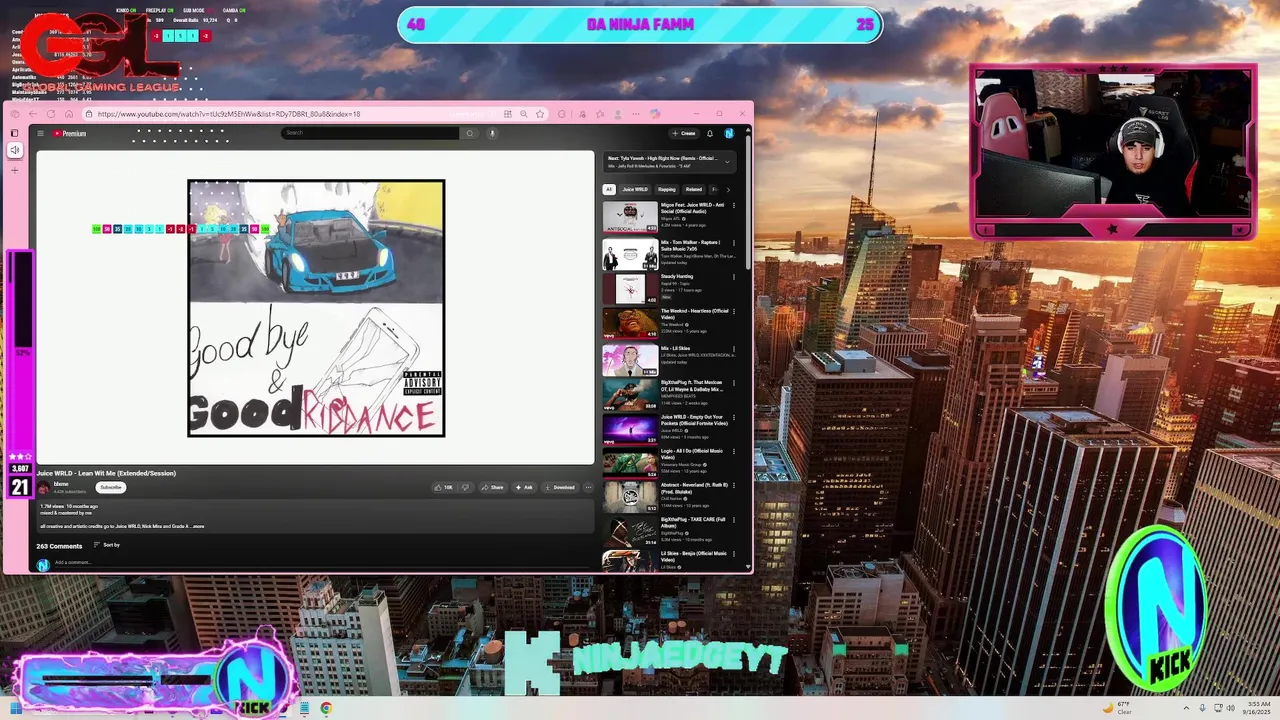This screenshot has height=720, width=1280.
Task: Open the browser home page
Action: coord(68,114)
